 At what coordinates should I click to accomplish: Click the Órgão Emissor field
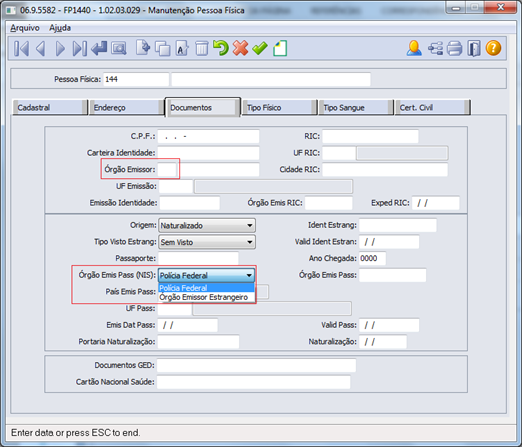point(167,169)
